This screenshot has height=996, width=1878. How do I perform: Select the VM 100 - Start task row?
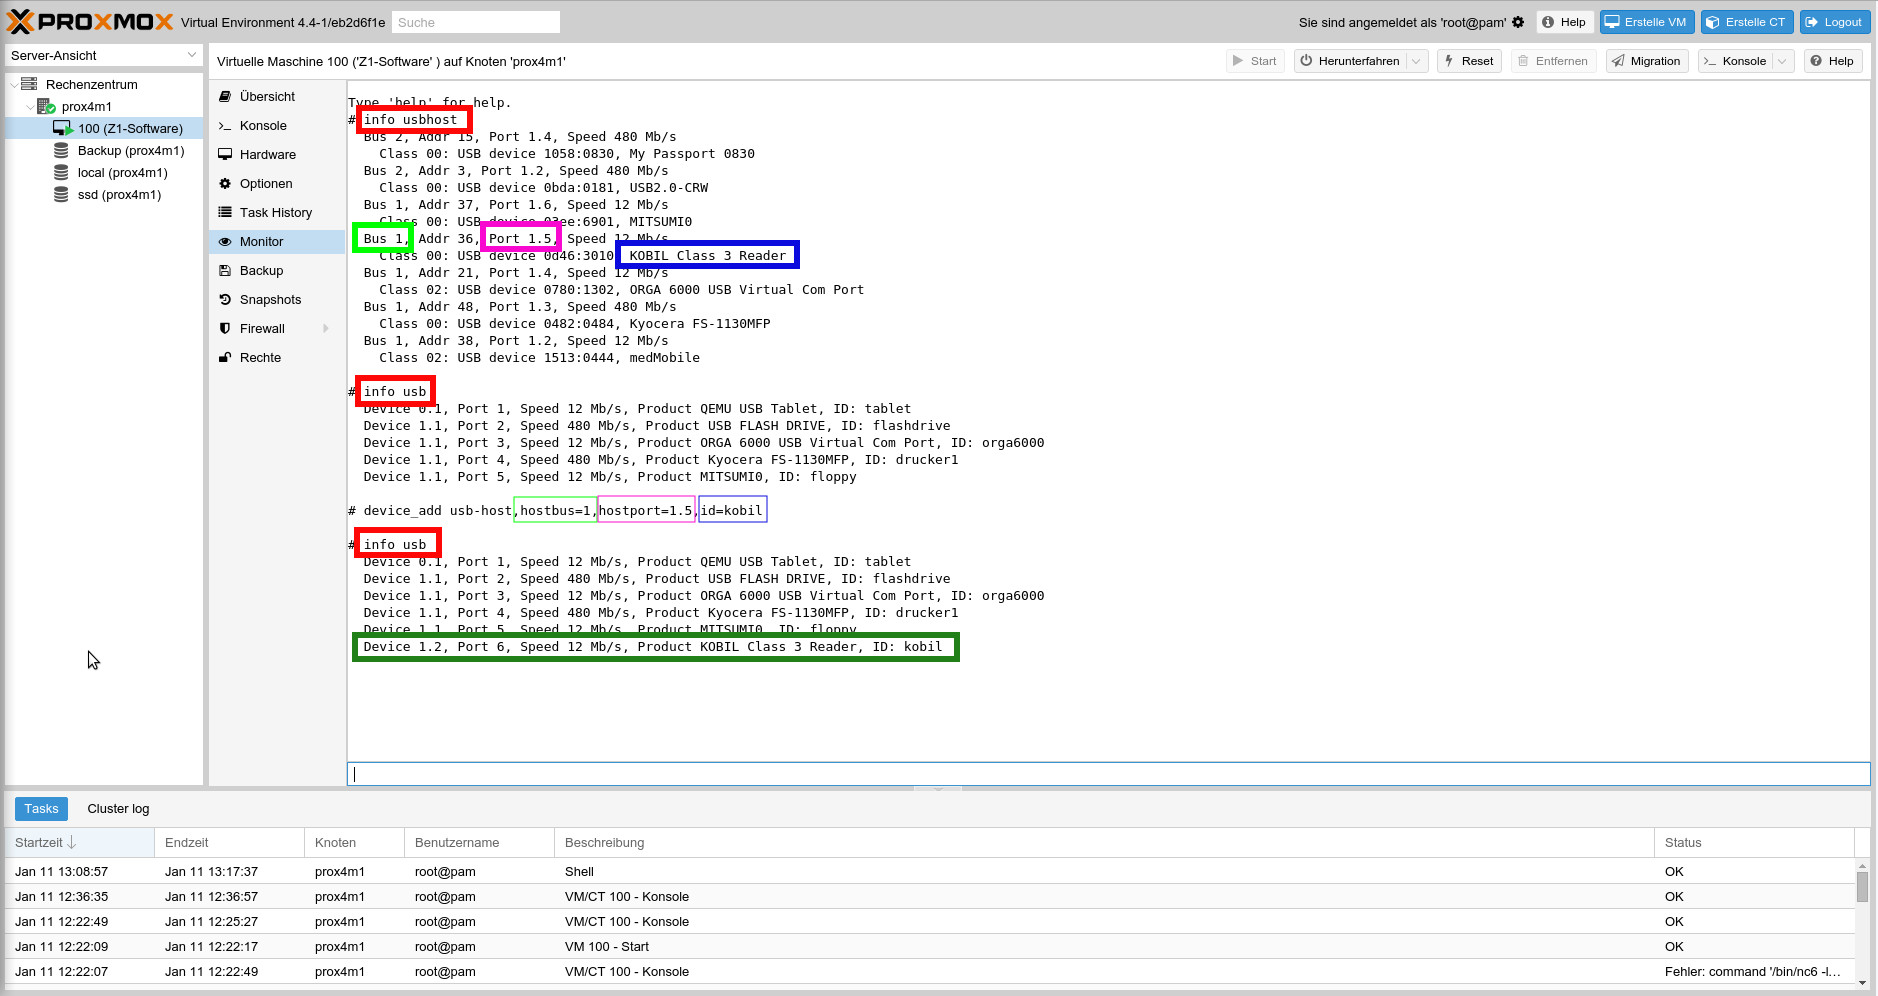click(x=930, y=947)
